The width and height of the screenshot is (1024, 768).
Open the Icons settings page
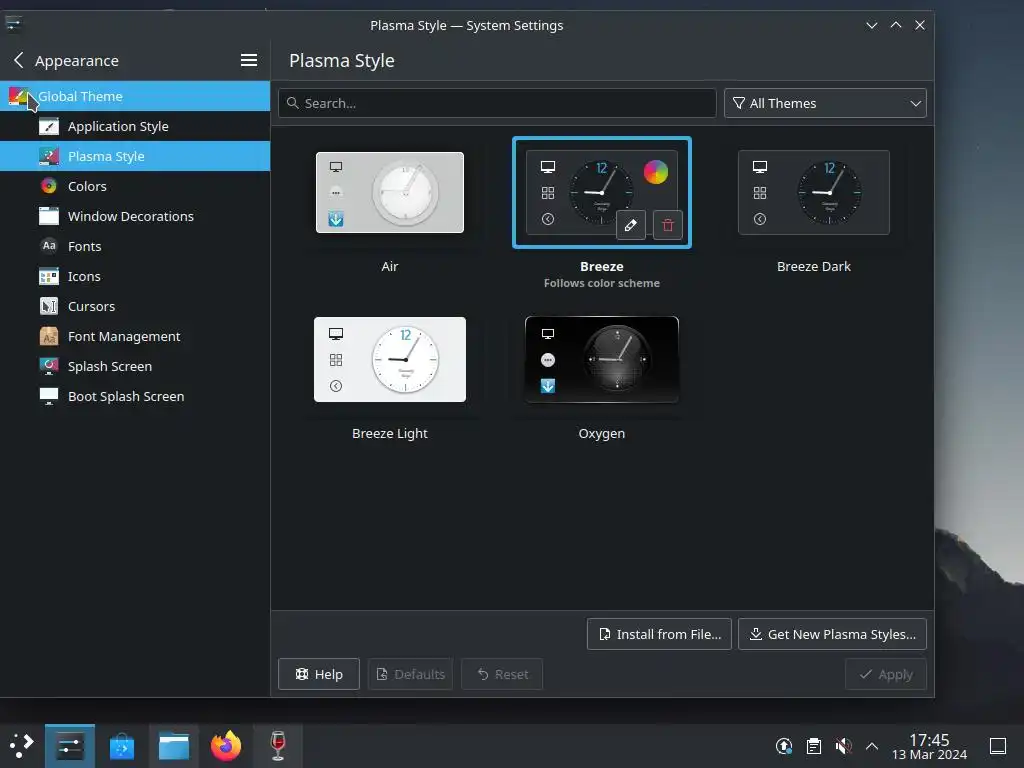coord(135,276)
